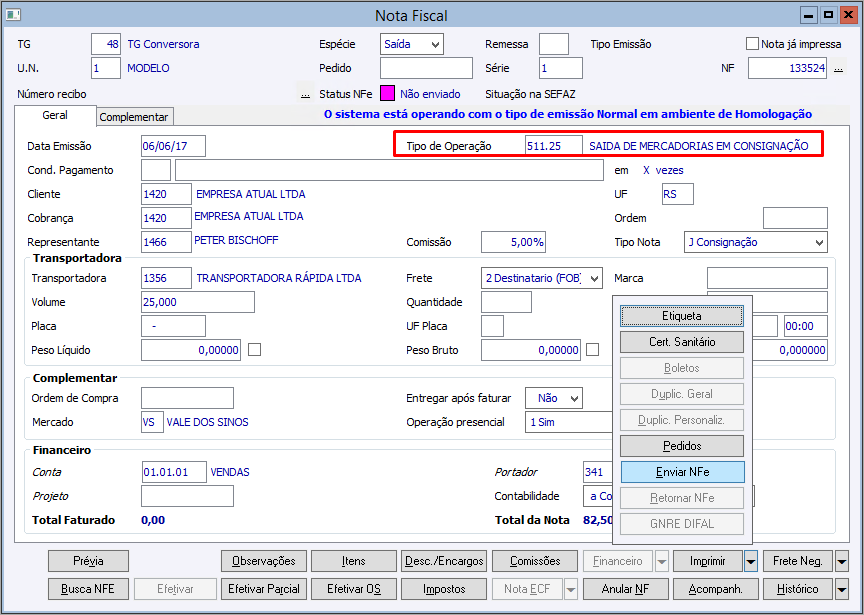This screenshot has width=864, height=615.
Task: Toggle the checkbox next to Peso Bruto
Action: tap(592, 349)
